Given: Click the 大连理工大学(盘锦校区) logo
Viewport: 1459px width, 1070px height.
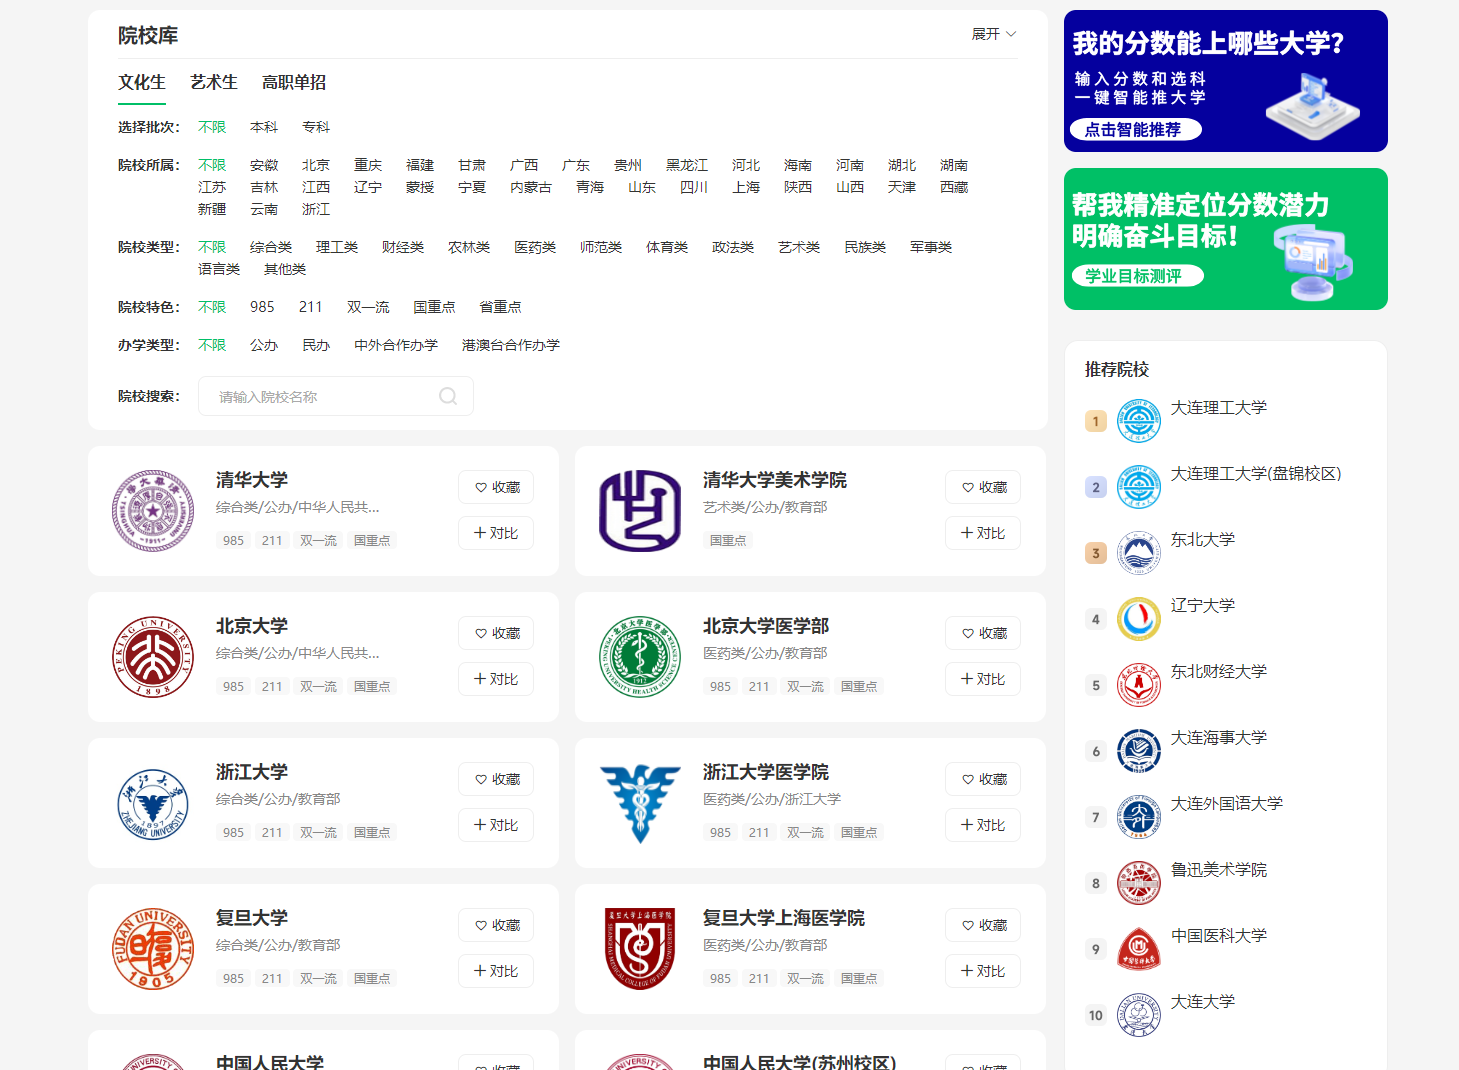Looking at the screenshot, I should [1139, 487].
